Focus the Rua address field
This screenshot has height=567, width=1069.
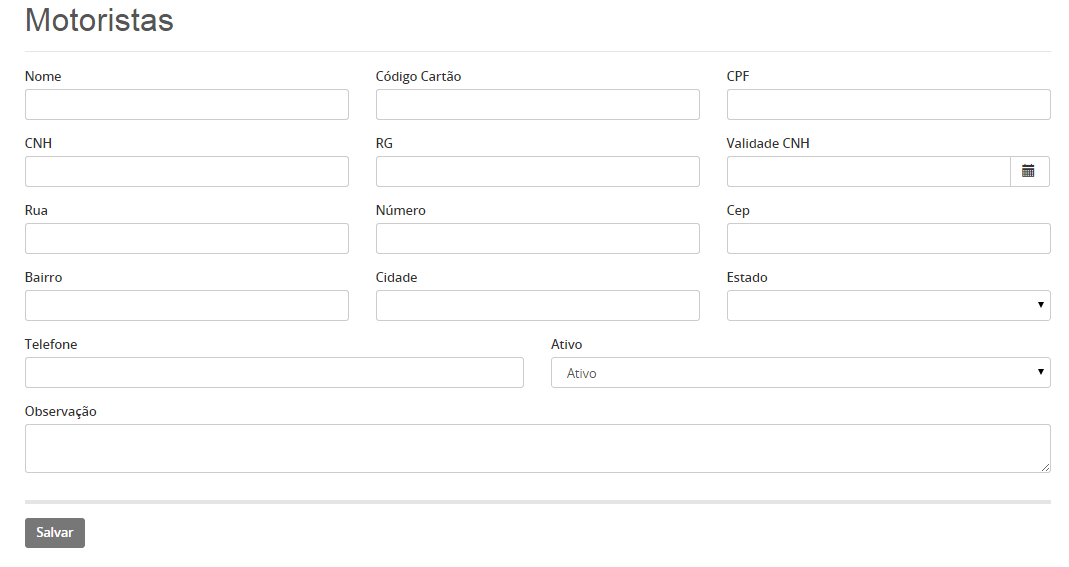187,239
